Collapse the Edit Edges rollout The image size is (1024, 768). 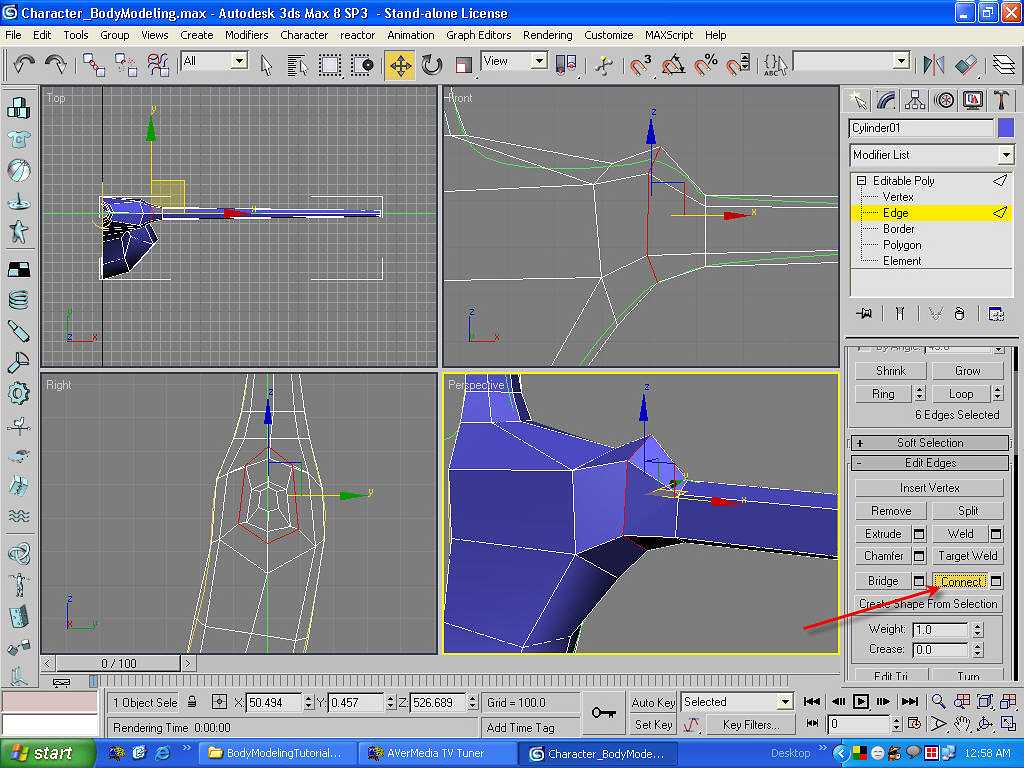tap(930, 463)
